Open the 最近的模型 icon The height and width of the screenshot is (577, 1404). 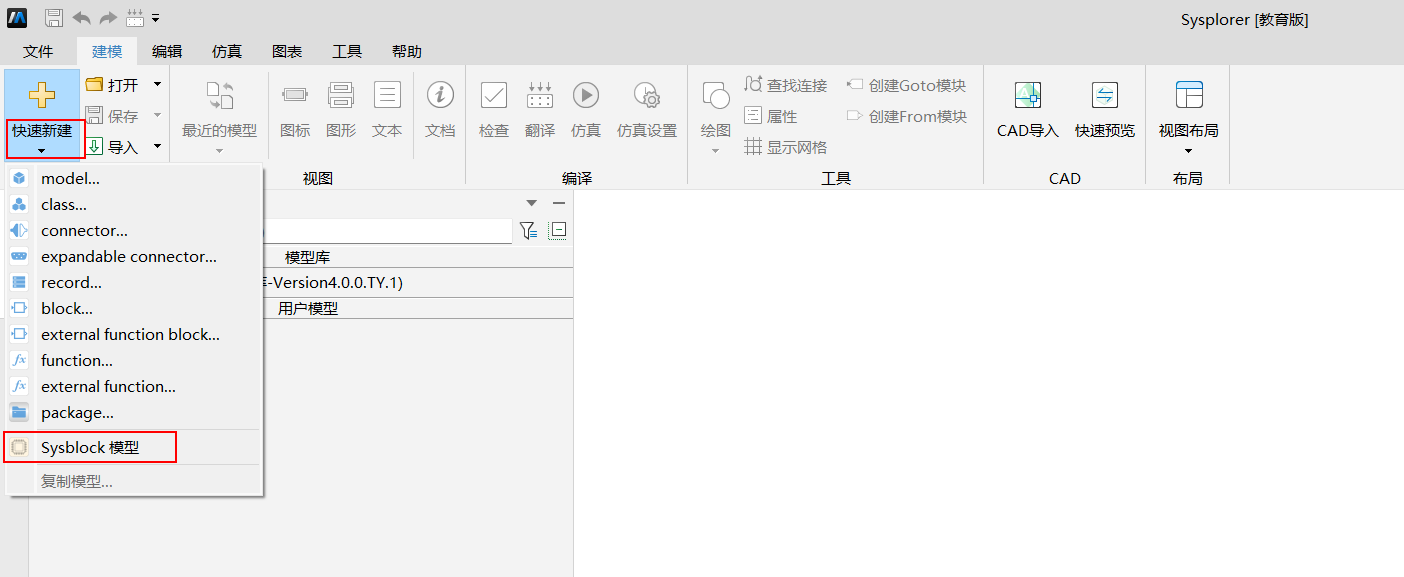click(x=220, y=96)
